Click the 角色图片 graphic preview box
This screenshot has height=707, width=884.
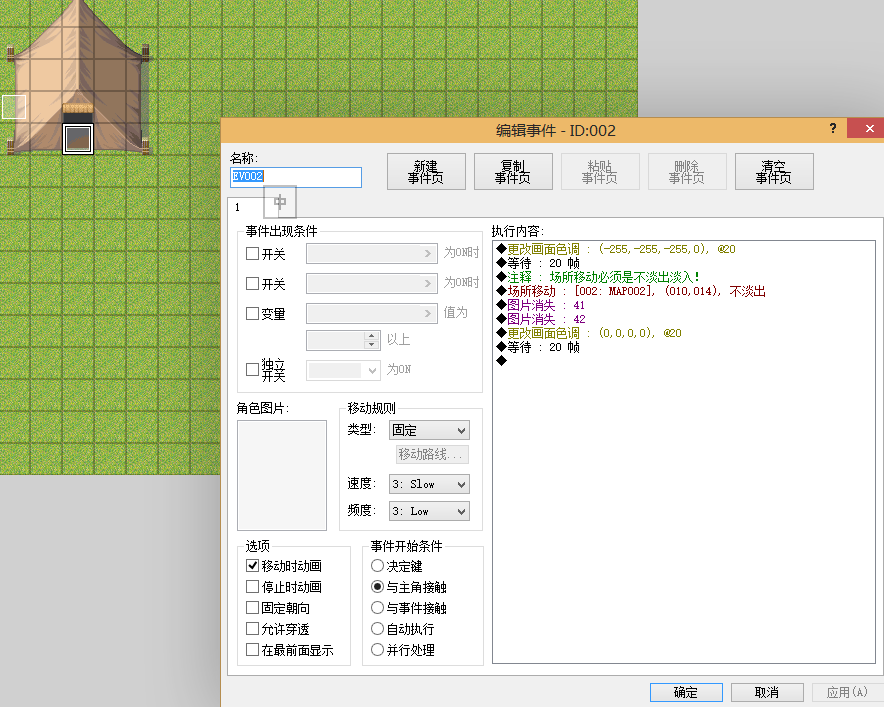282,475
